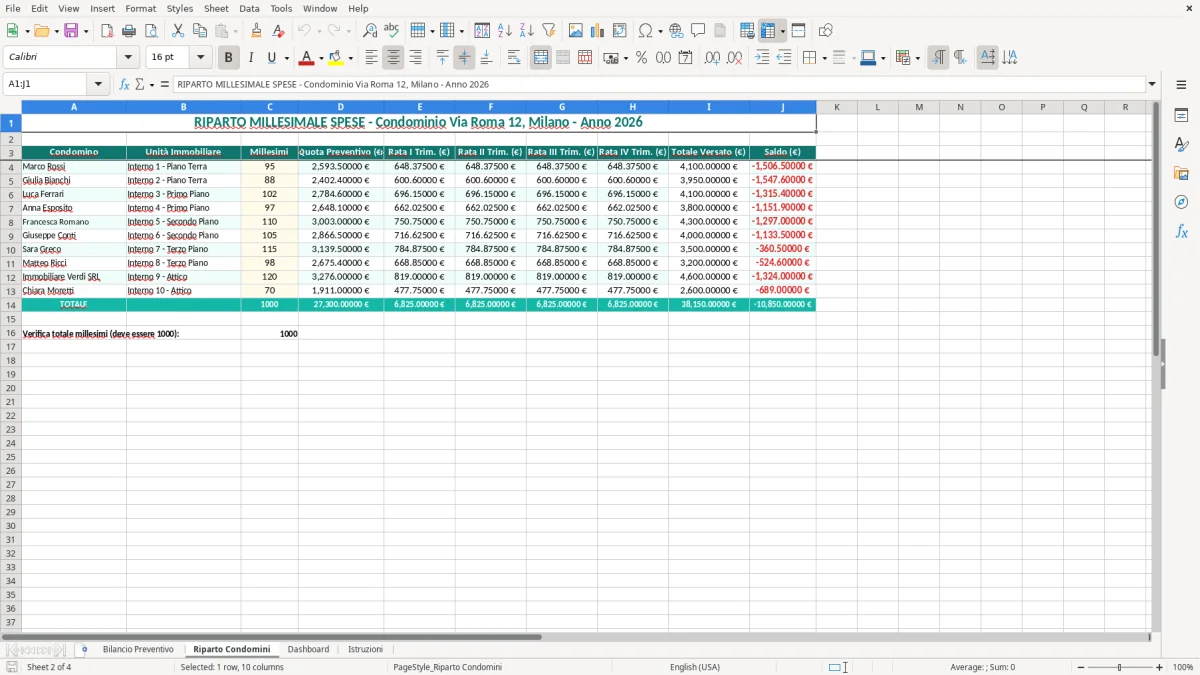Click the Insert Hyperlink icon

[x=676, y=31]
